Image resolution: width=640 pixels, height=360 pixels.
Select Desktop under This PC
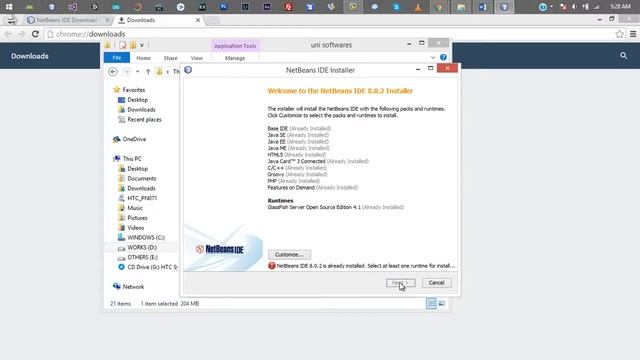pos(137,169)
